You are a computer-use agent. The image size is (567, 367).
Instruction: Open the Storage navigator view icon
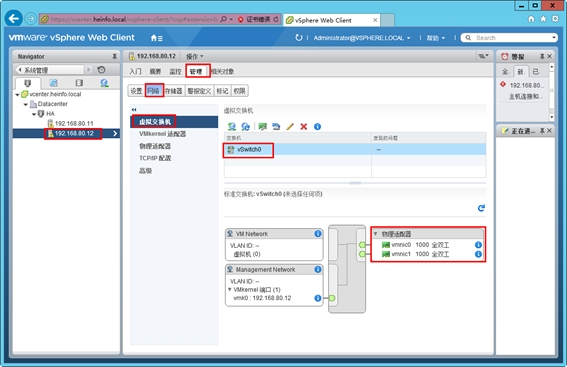pos(79,83)
